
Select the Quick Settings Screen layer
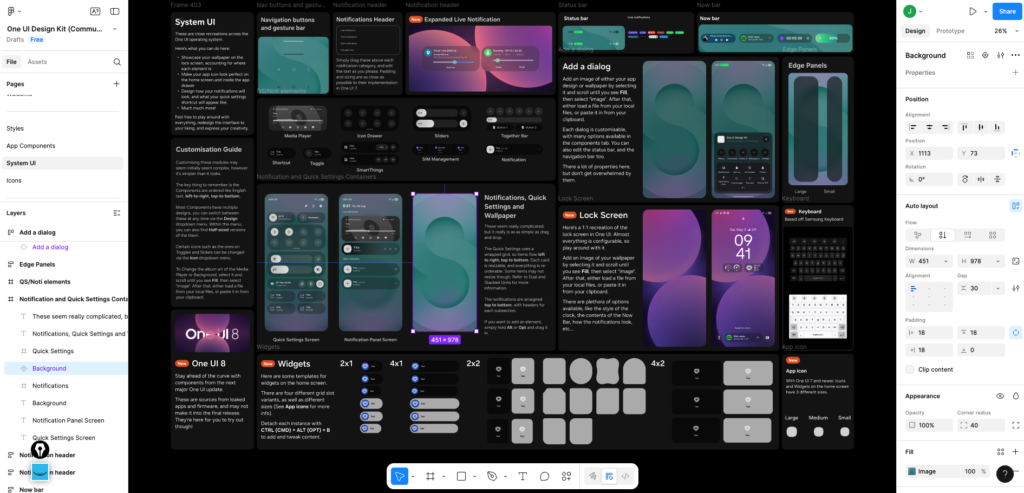64,437
